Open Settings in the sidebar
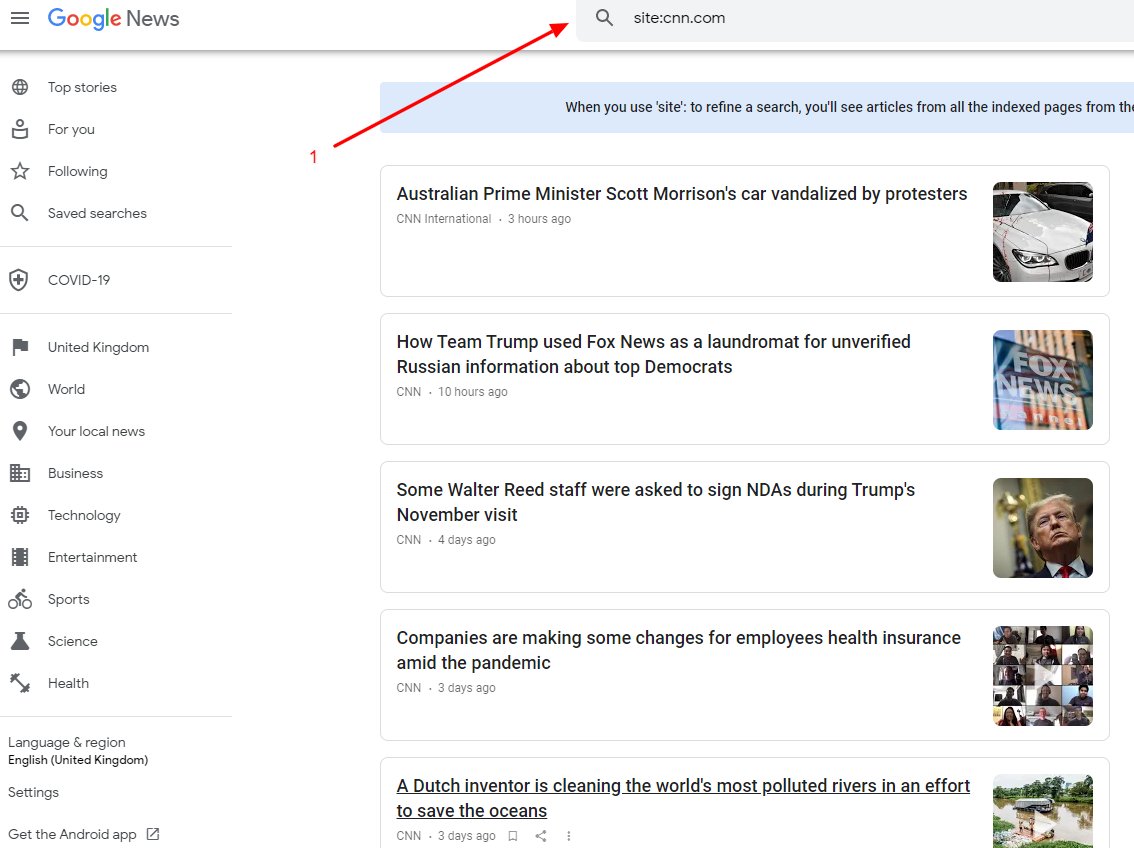The image size is (1134, 848). 33,792
